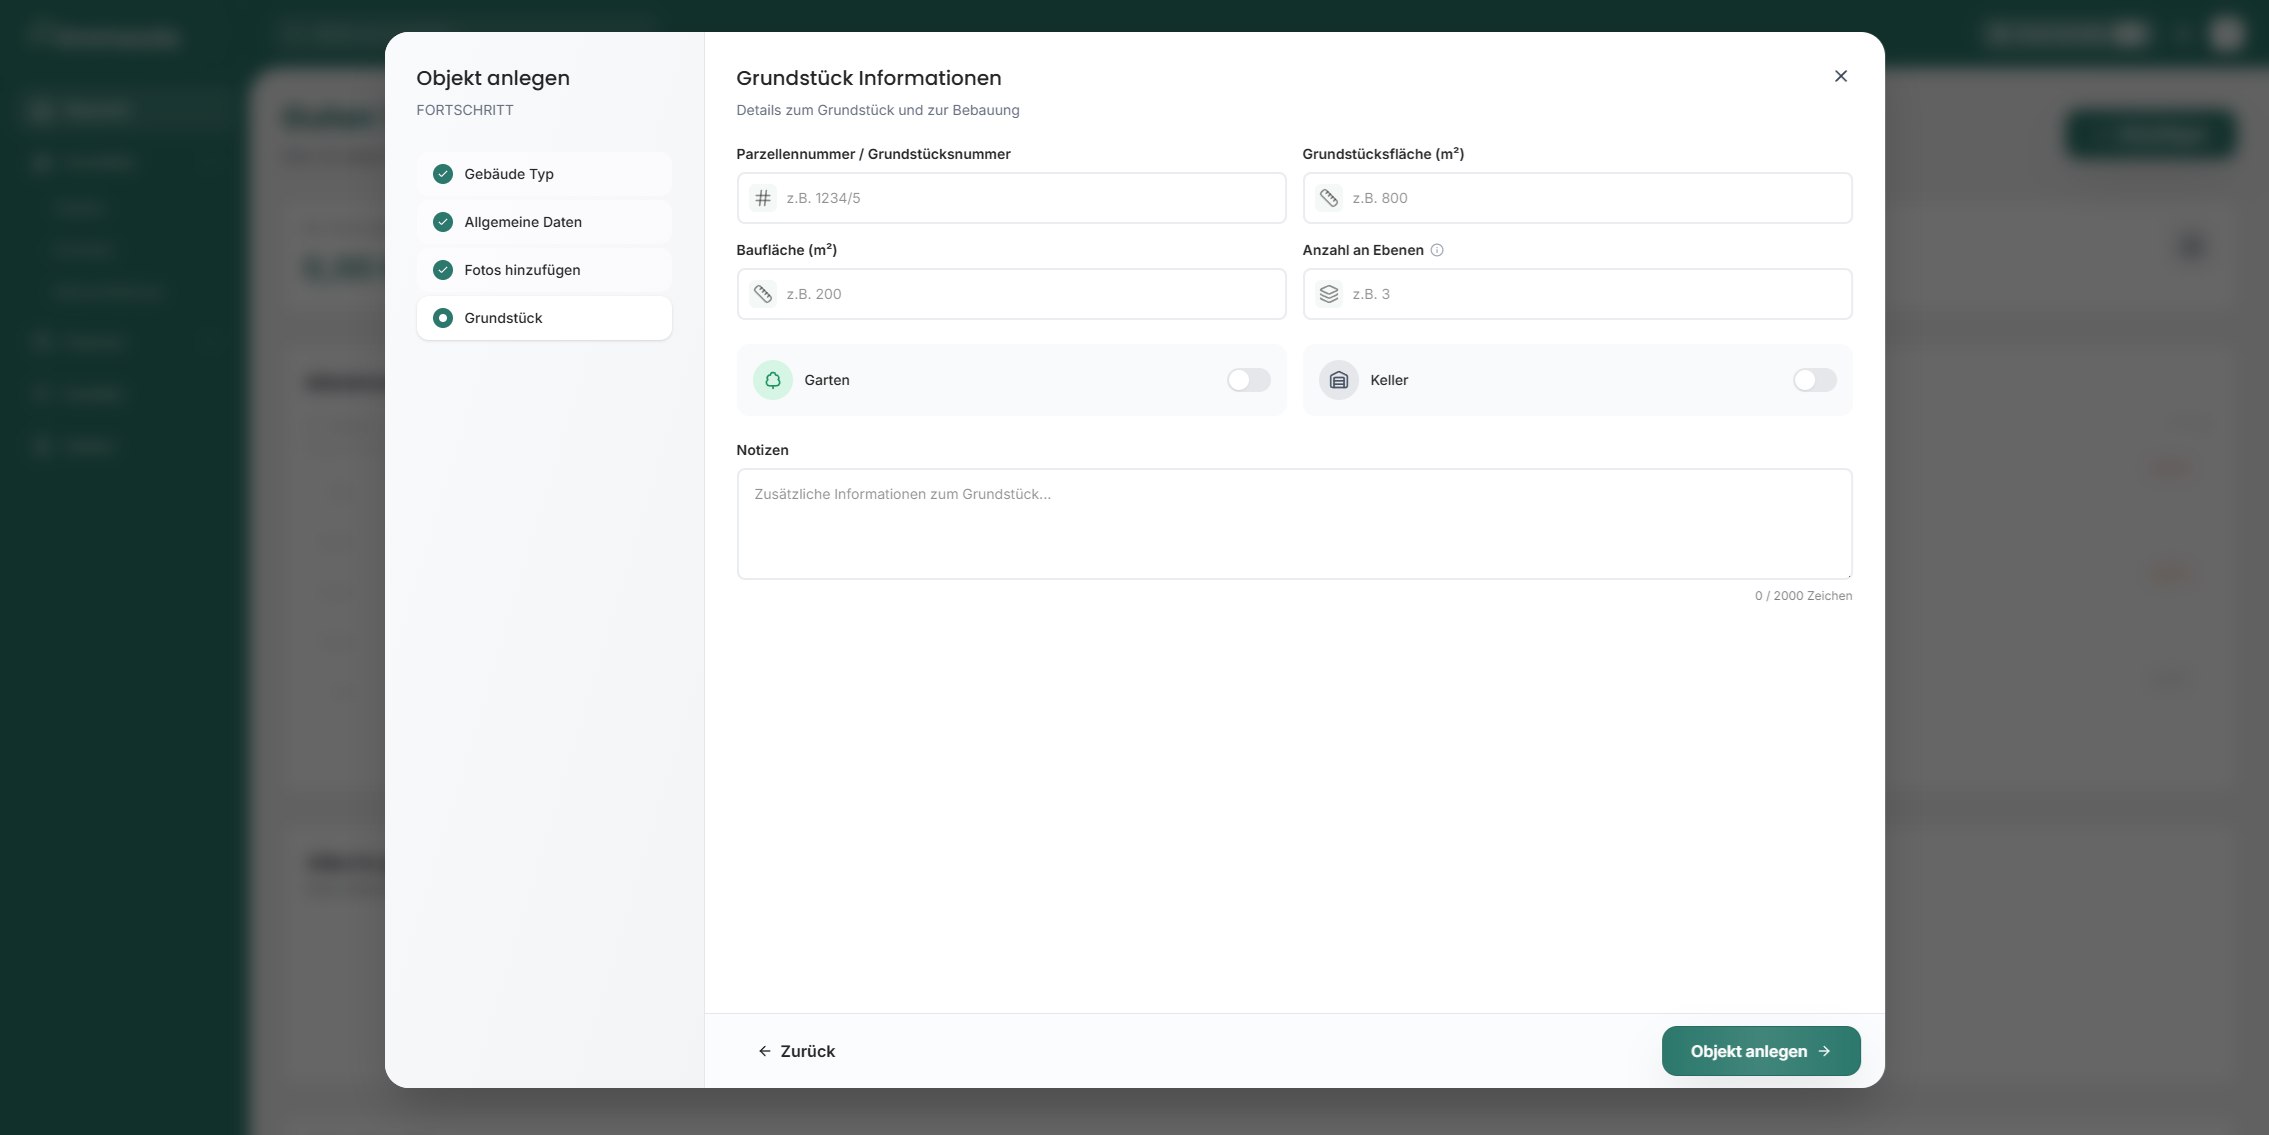Show info tooltip for Anzahl an Ebenen

[x=1437, y=250]
